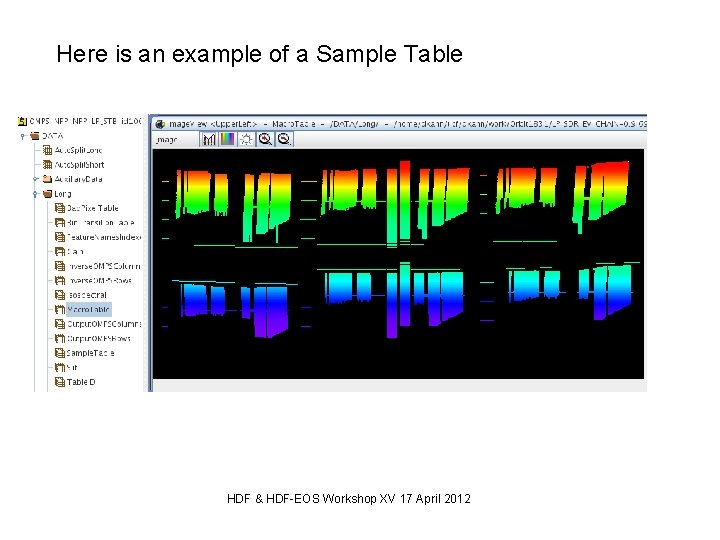Select the IsoSpectral dataset

pos(87,295)
